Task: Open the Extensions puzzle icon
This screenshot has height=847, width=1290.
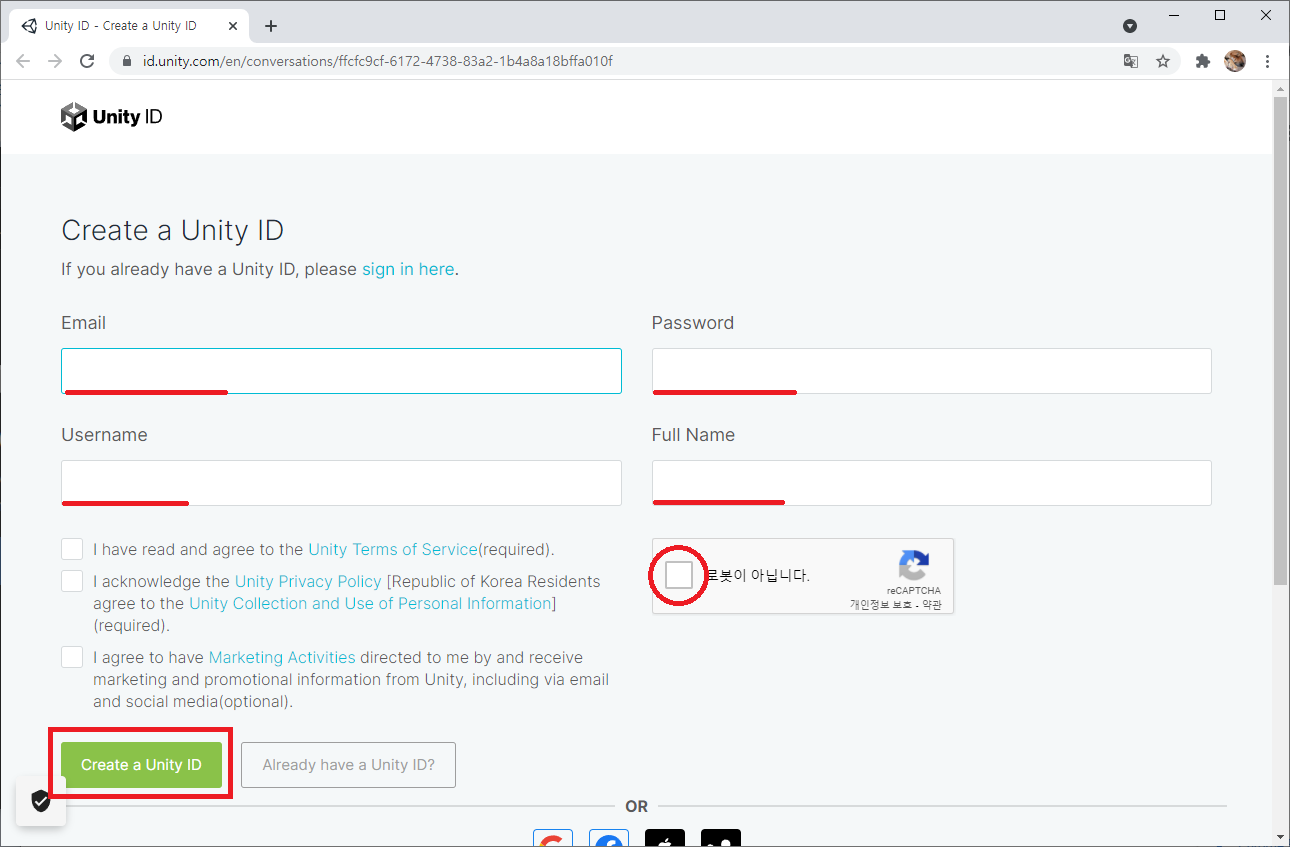Action: coord(1203,61)
